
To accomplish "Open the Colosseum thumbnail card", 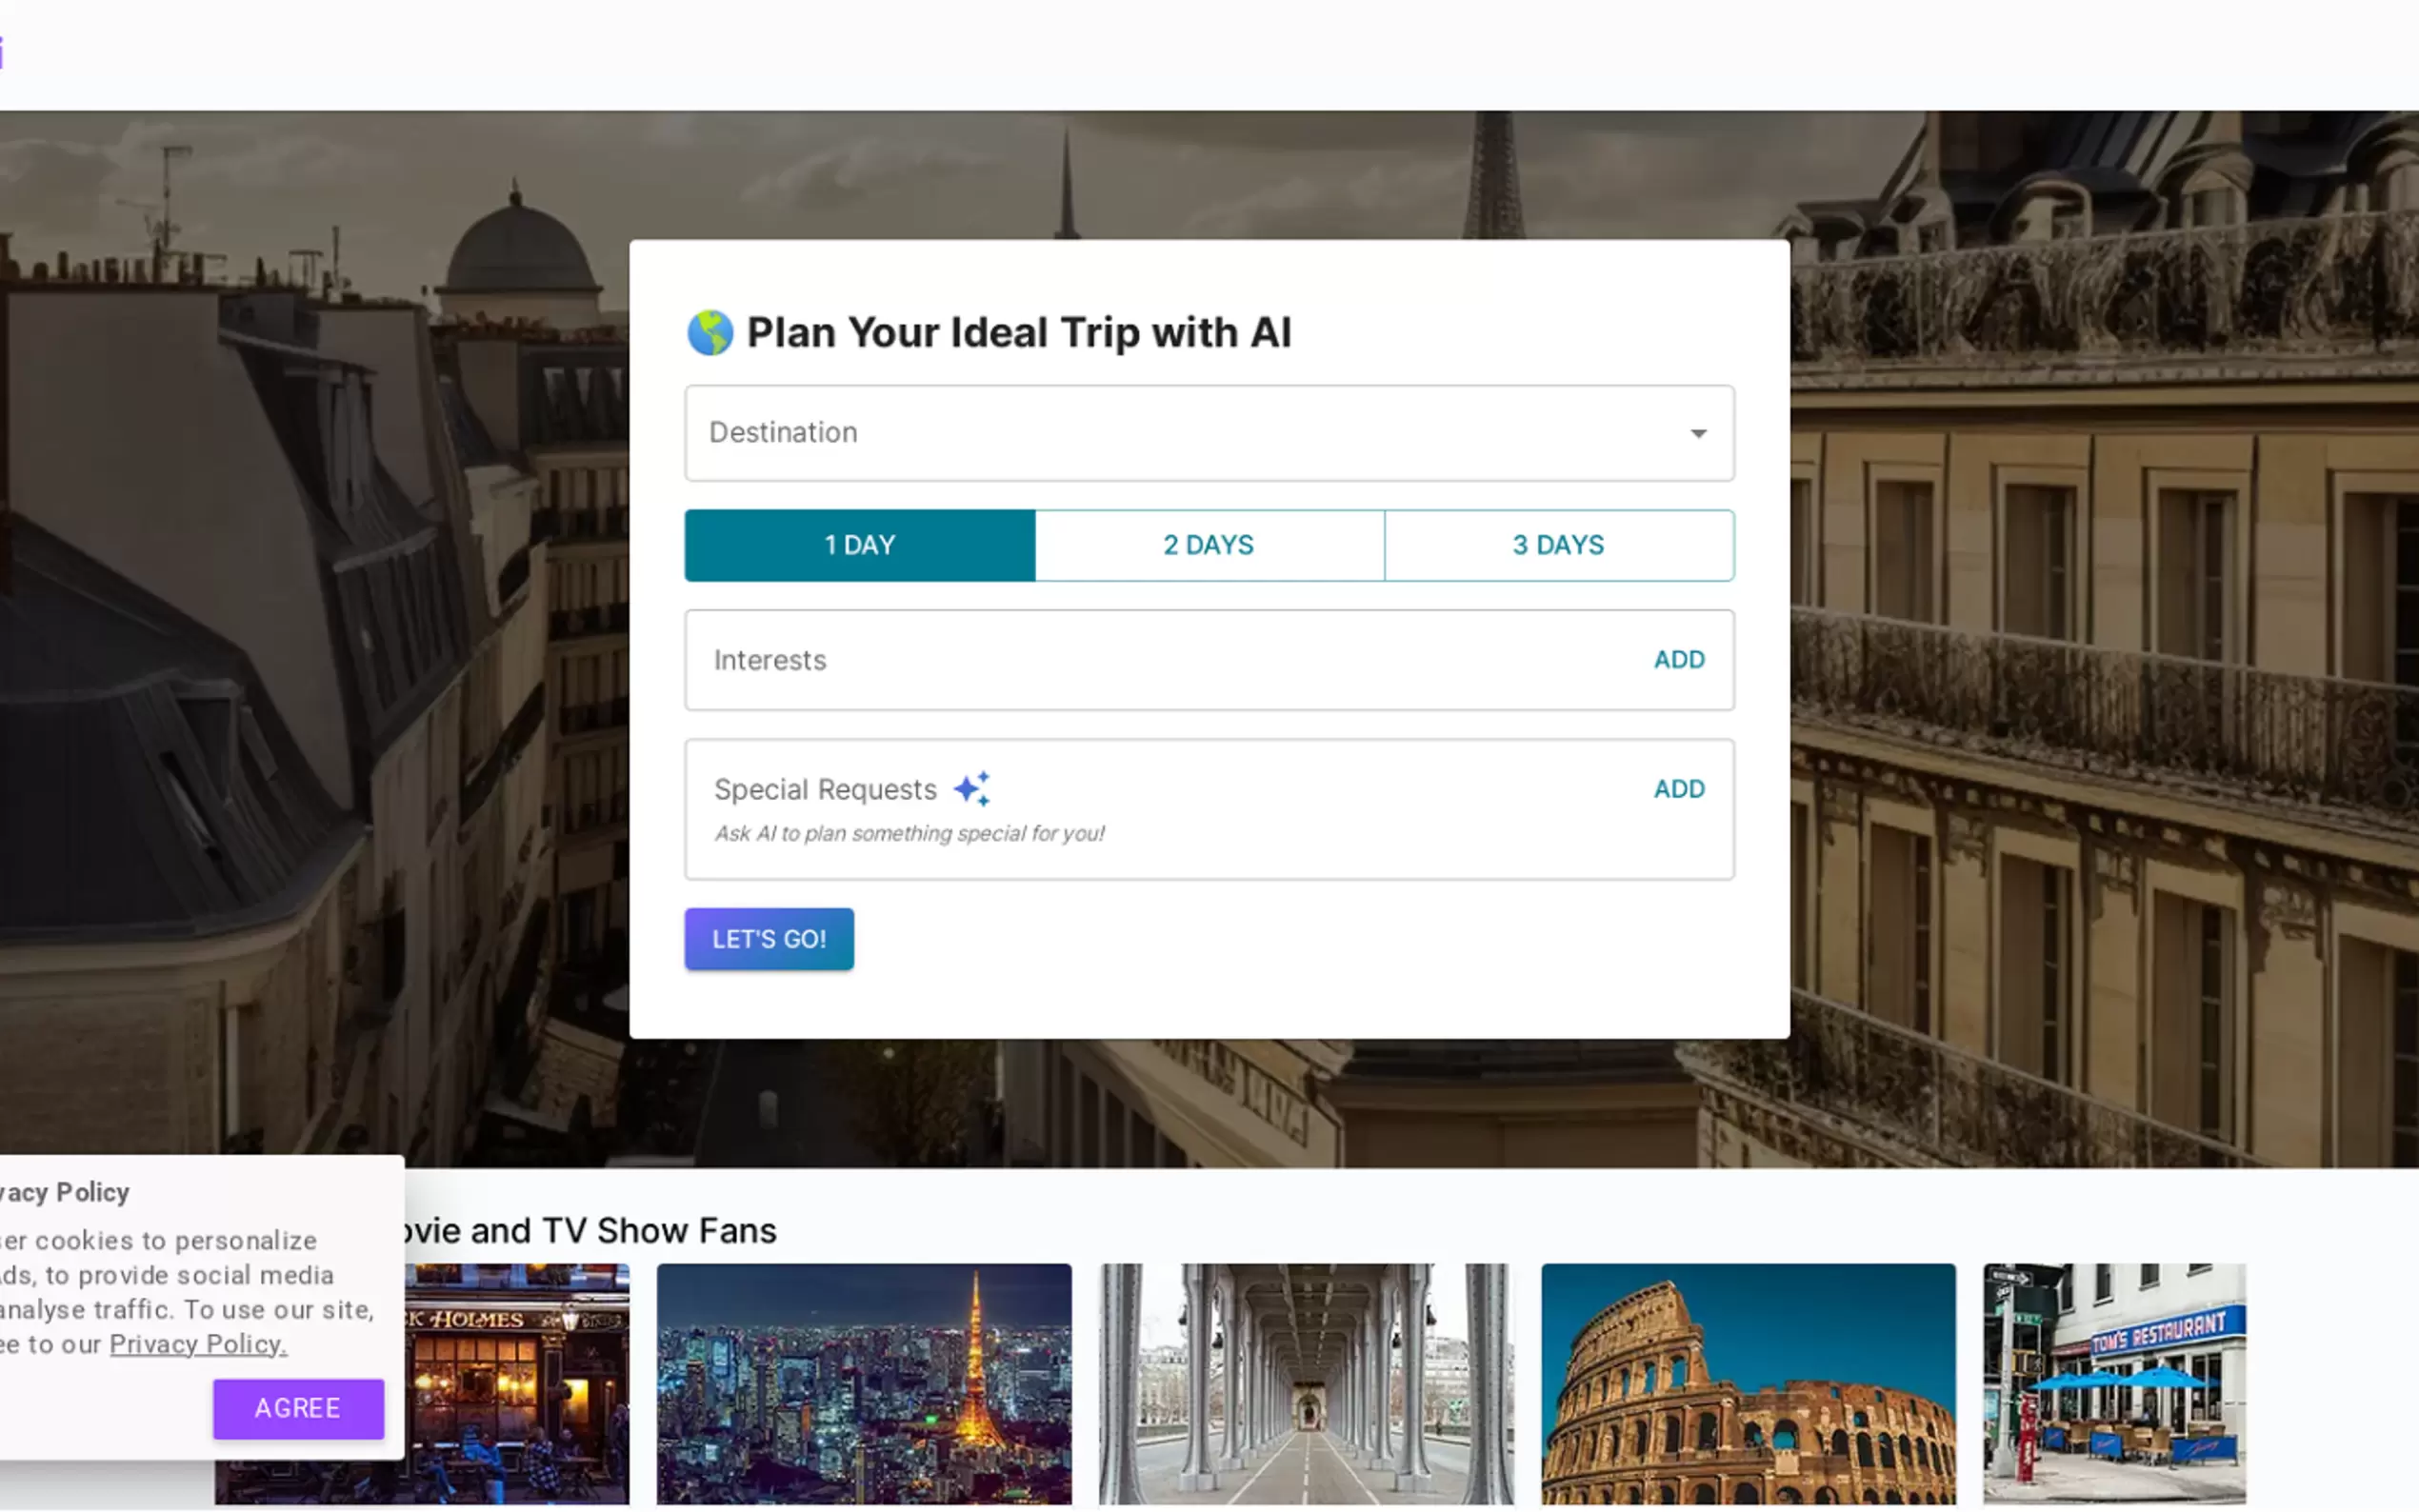I will pos(1748,1383).
